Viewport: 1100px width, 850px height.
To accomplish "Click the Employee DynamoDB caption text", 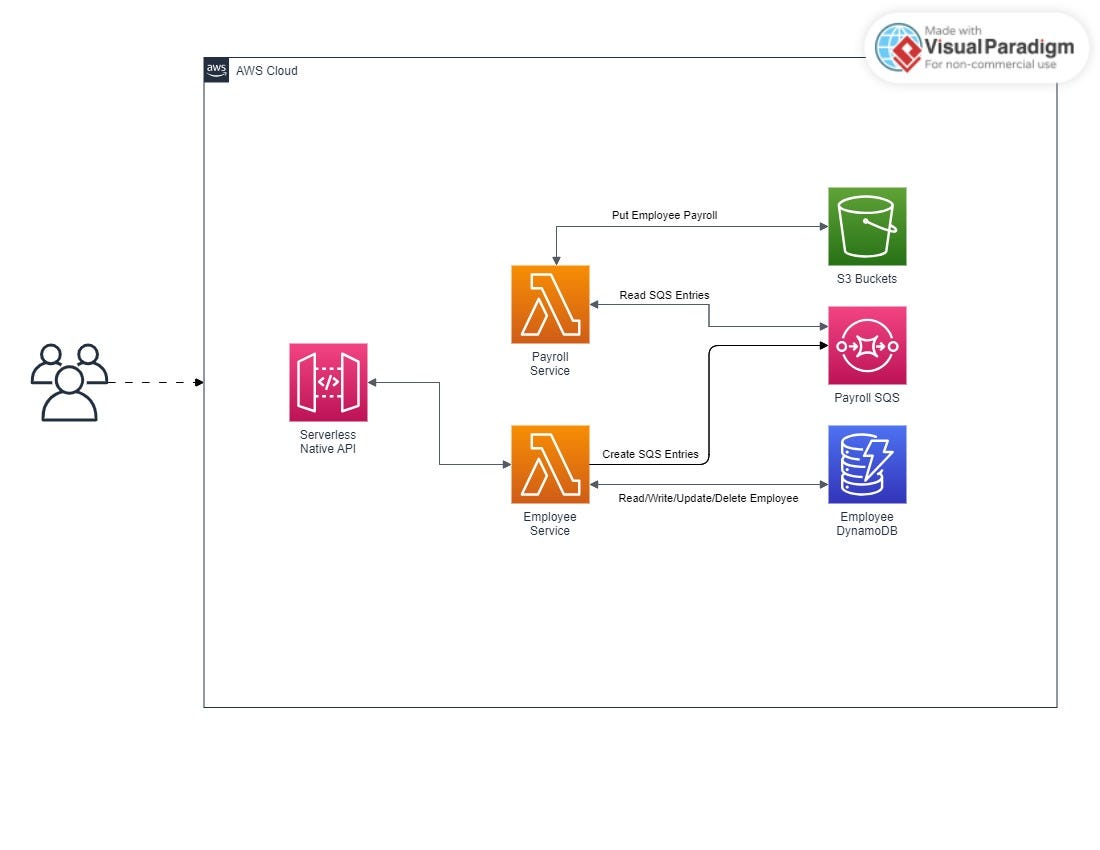I will (x=866, y=524).
